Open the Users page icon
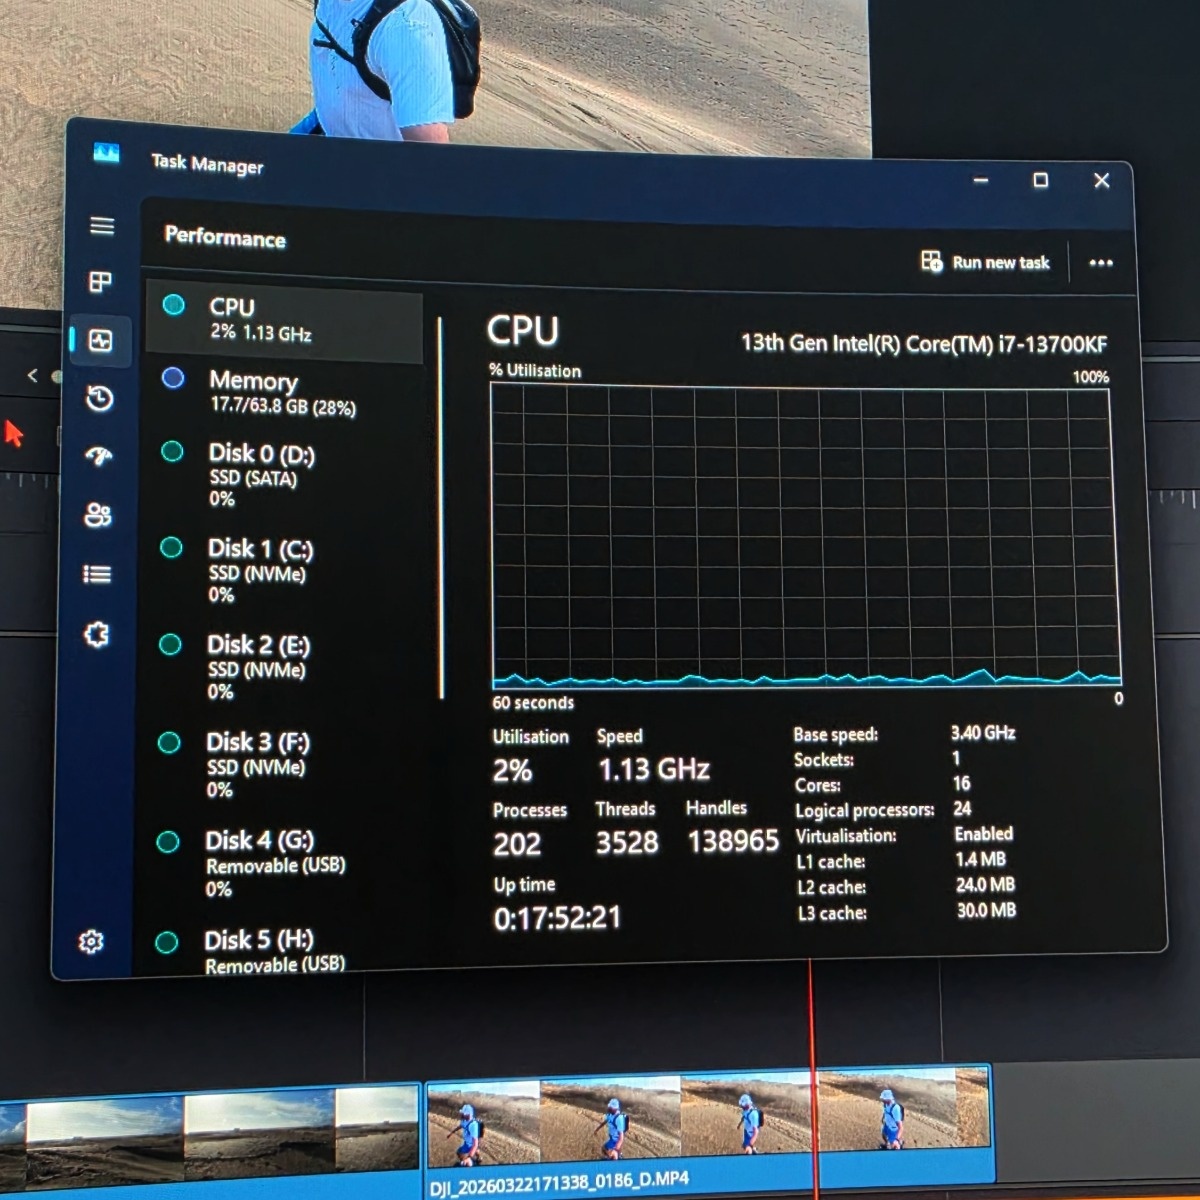This screenshot has height=1200, width=1200. (x=98, y=516)
